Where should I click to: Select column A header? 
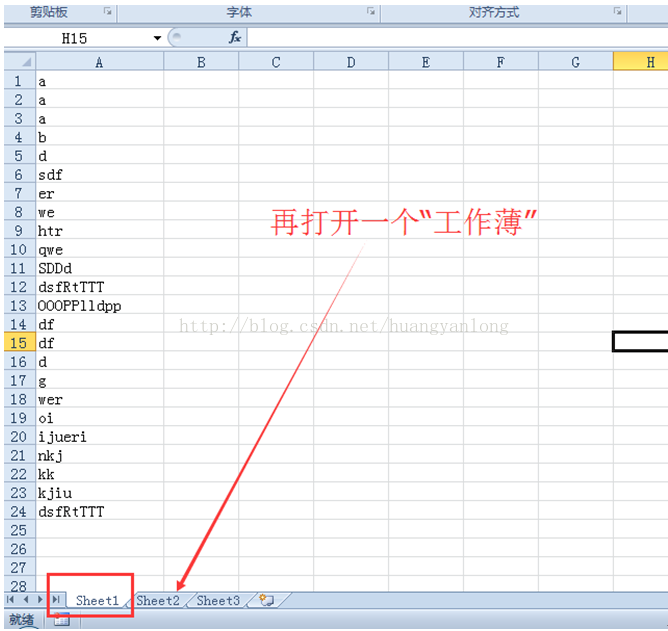click(100, 62)
